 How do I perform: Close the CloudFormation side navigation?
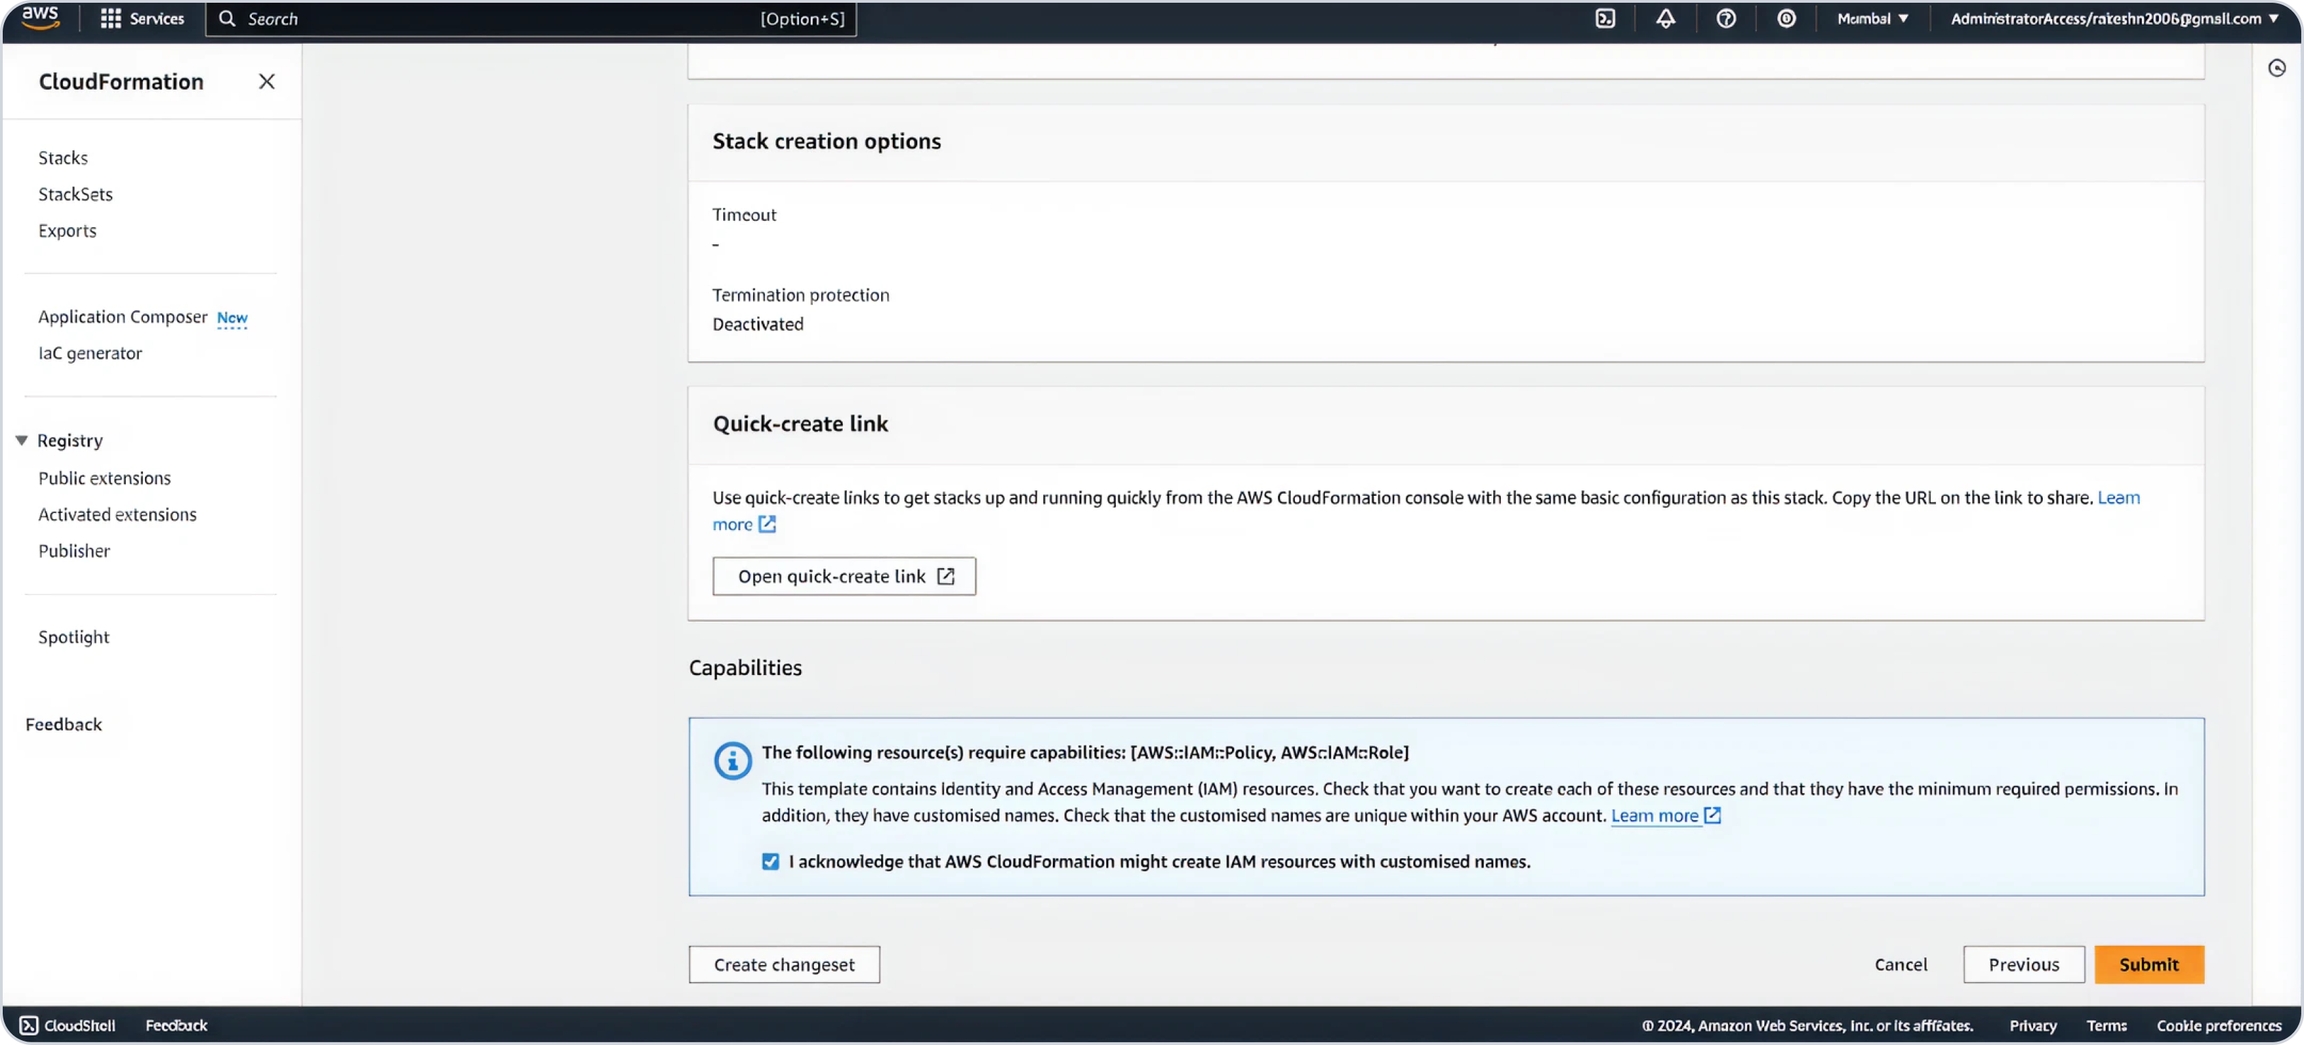[266, 82]
